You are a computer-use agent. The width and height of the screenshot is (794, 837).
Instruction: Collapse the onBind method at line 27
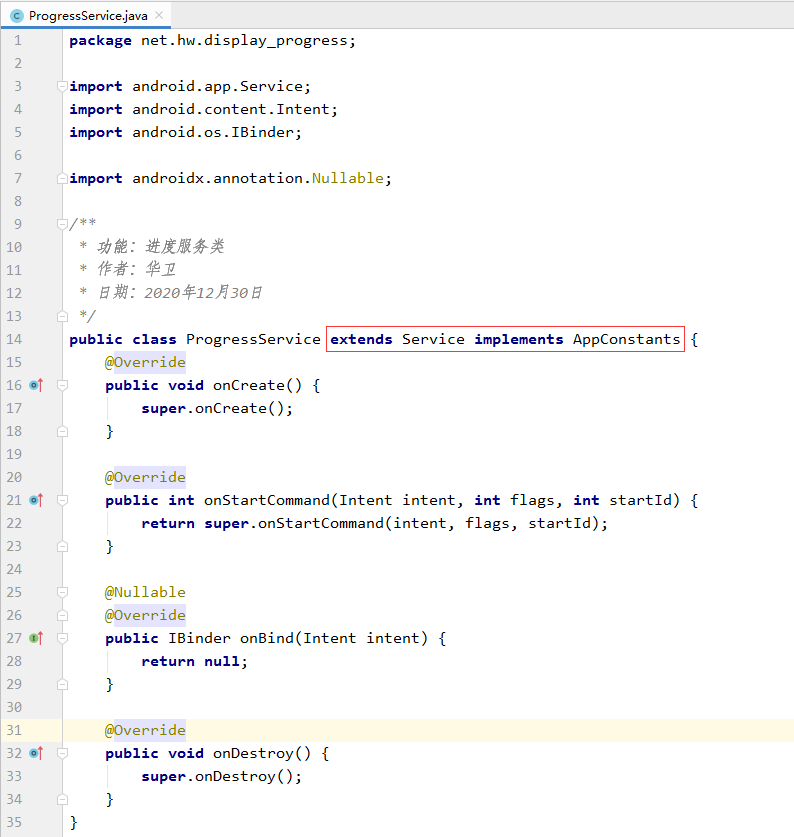click(62, 638)
